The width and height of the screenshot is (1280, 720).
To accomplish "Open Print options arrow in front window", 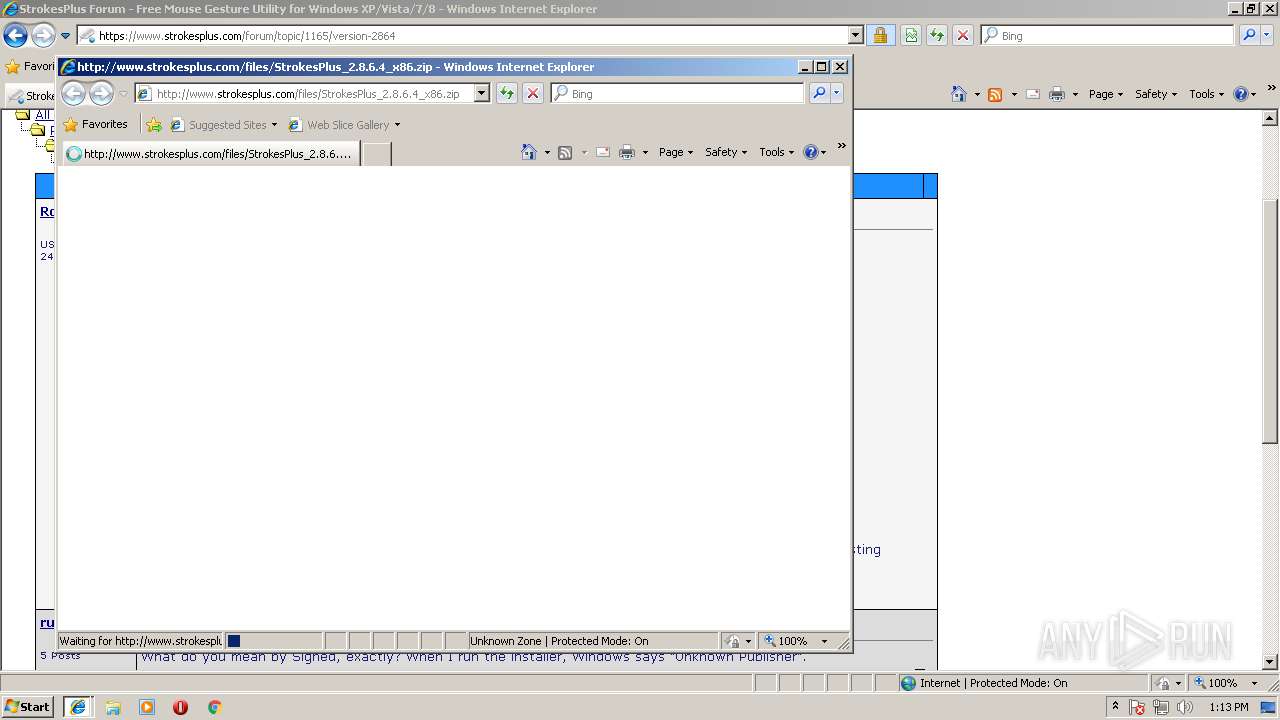I will tap(645, 152).
